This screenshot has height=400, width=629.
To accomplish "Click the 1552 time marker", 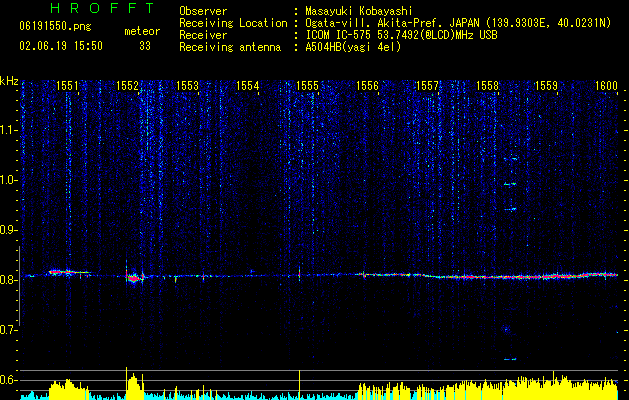I will 127,86.
